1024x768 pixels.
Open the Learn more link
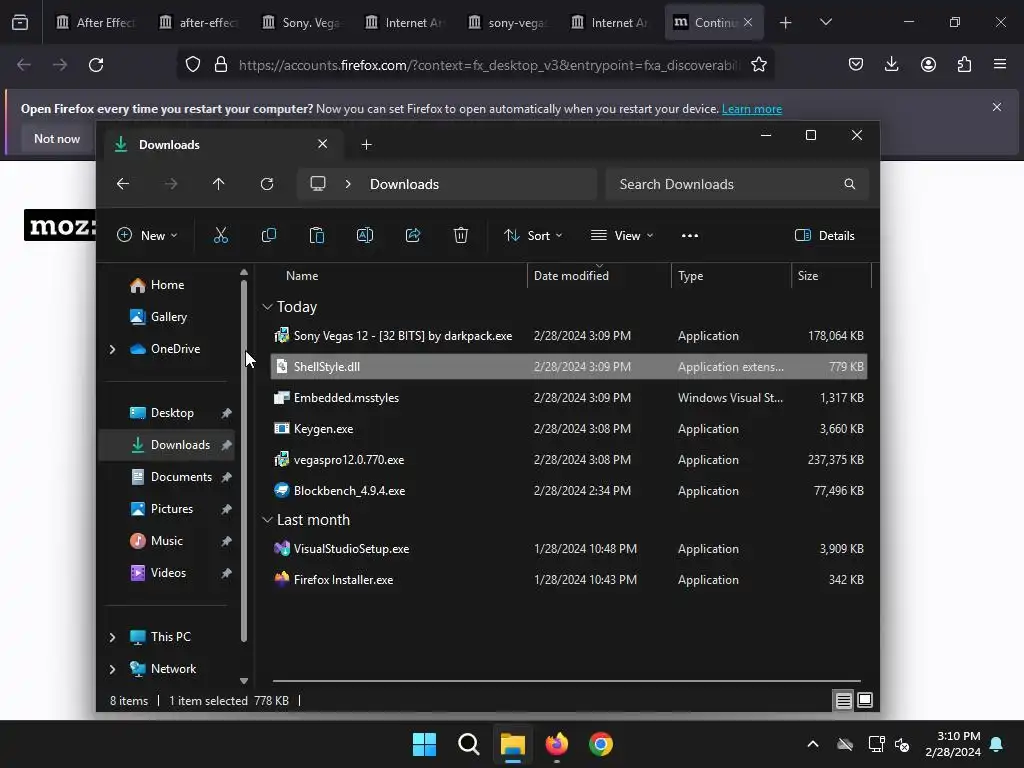[x=752, y=109]
